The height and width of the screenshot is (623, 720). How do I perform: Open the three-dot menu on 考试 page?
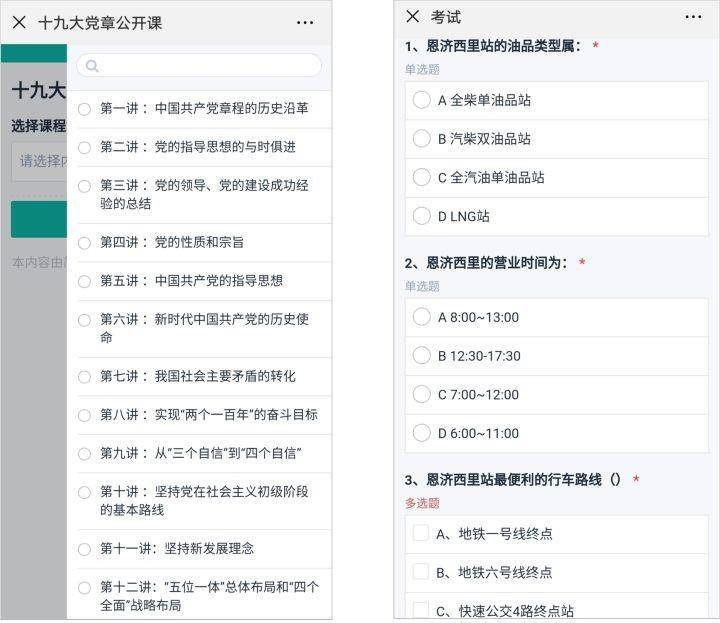tap(693, 16)
